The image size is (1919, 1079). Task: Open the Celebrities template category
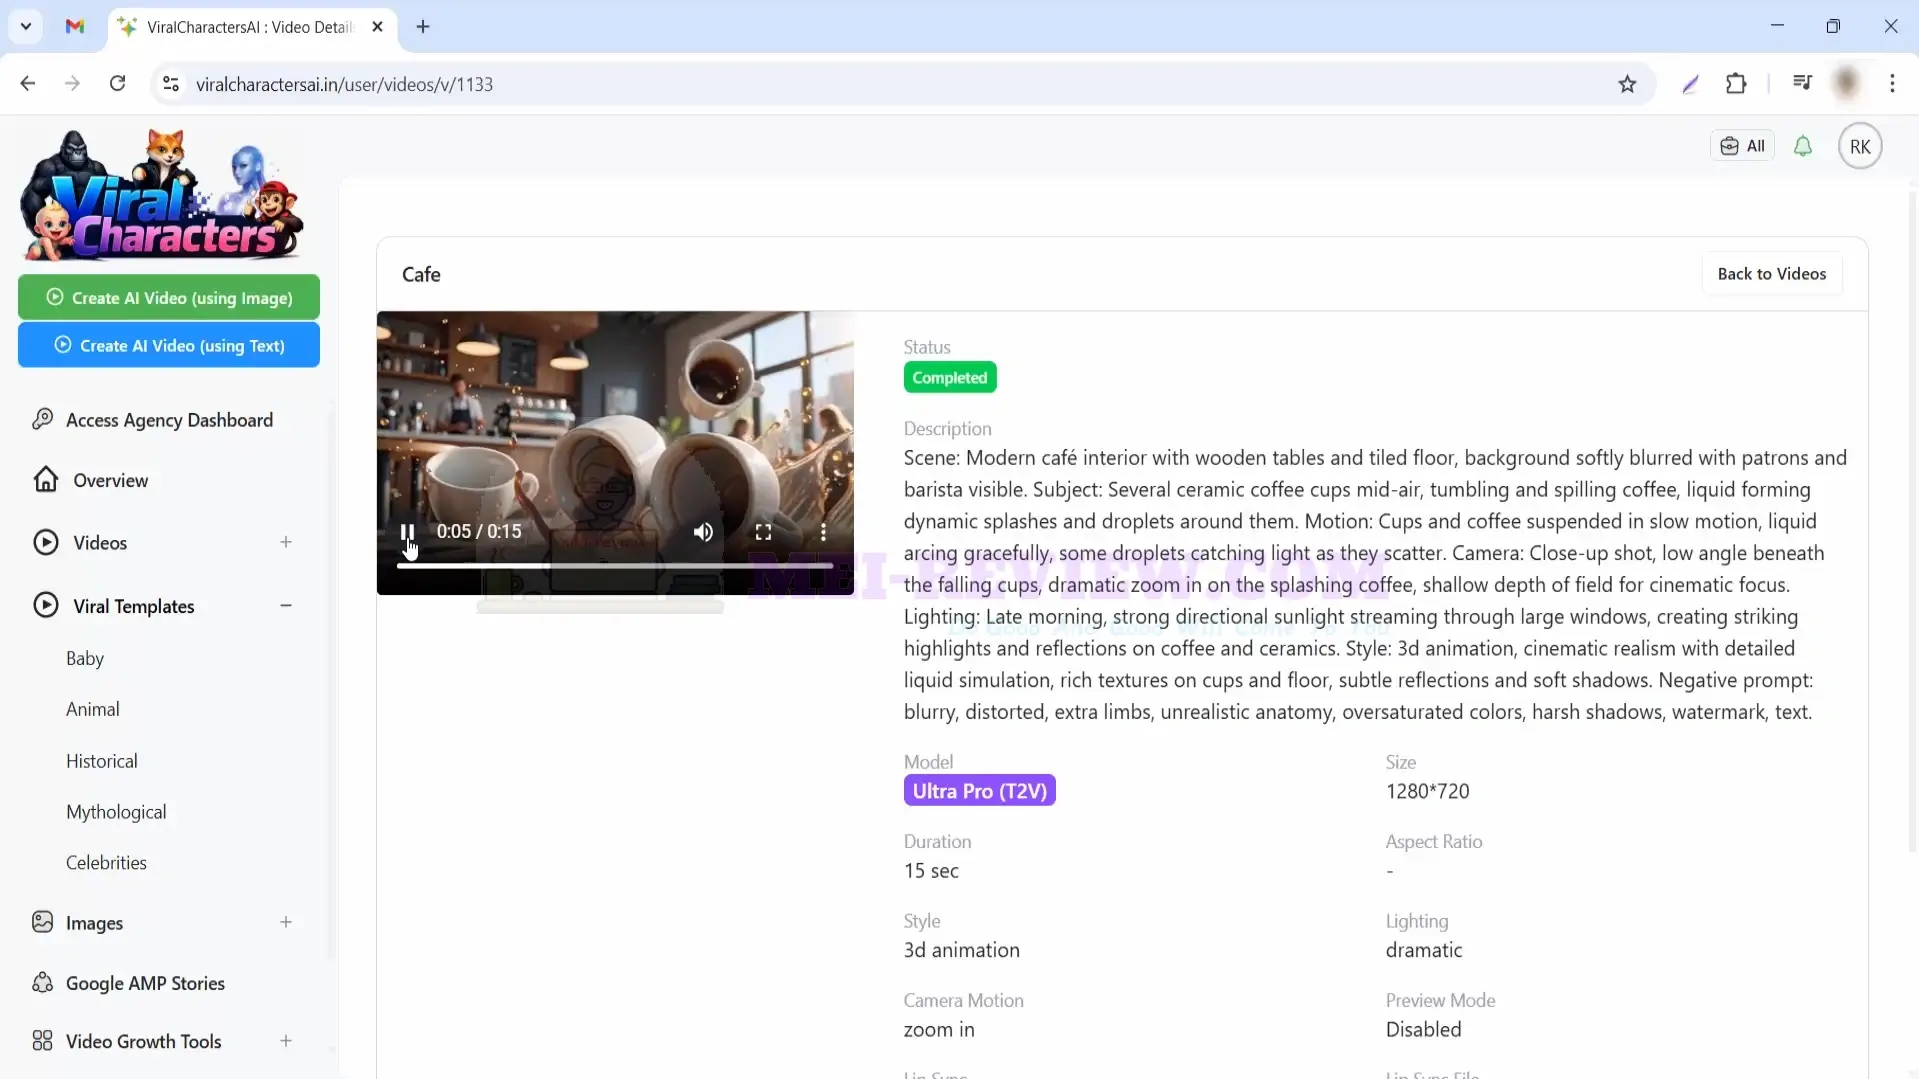click(x=106, y=862)
